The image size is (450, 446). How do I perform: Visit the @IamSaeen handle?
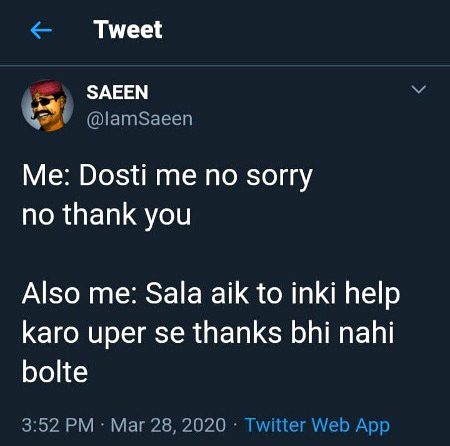[140, 119]
